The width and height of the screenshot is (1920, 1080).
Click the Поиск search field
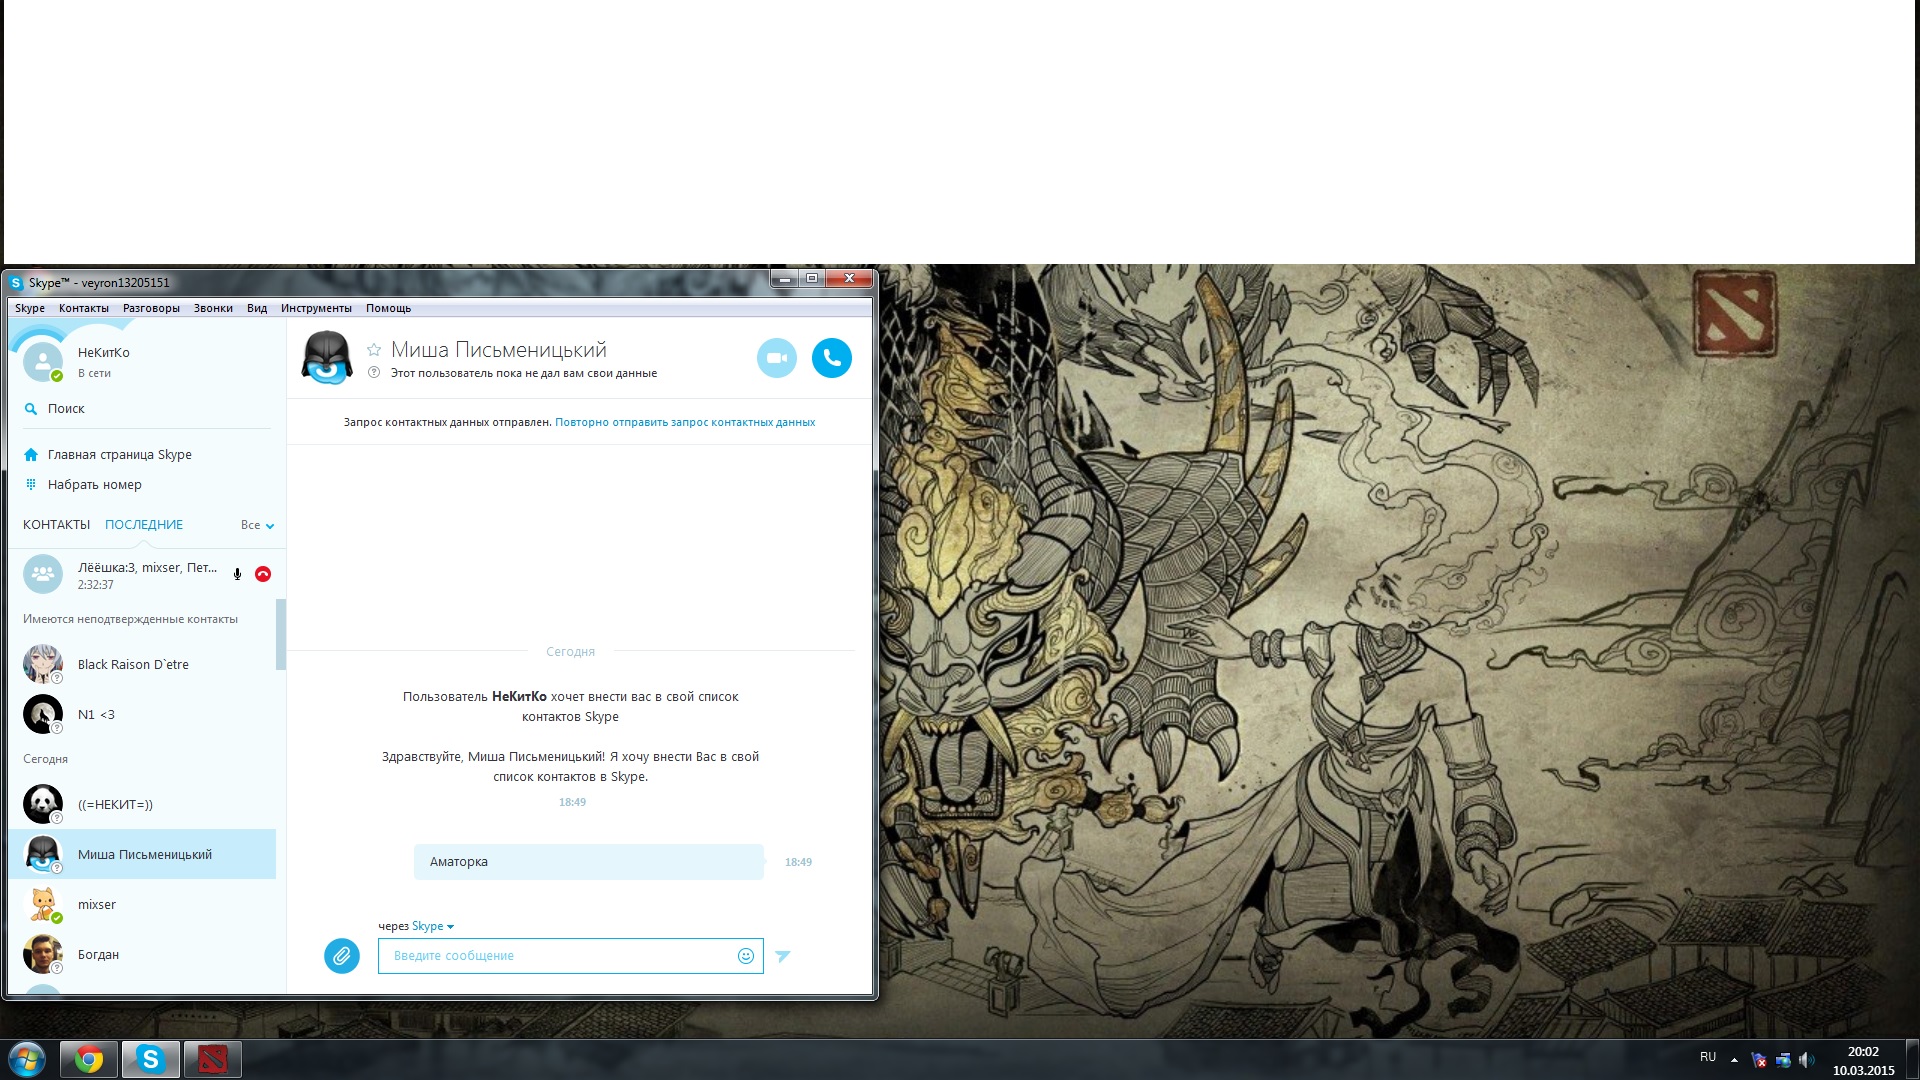click(x=146, y=409)
